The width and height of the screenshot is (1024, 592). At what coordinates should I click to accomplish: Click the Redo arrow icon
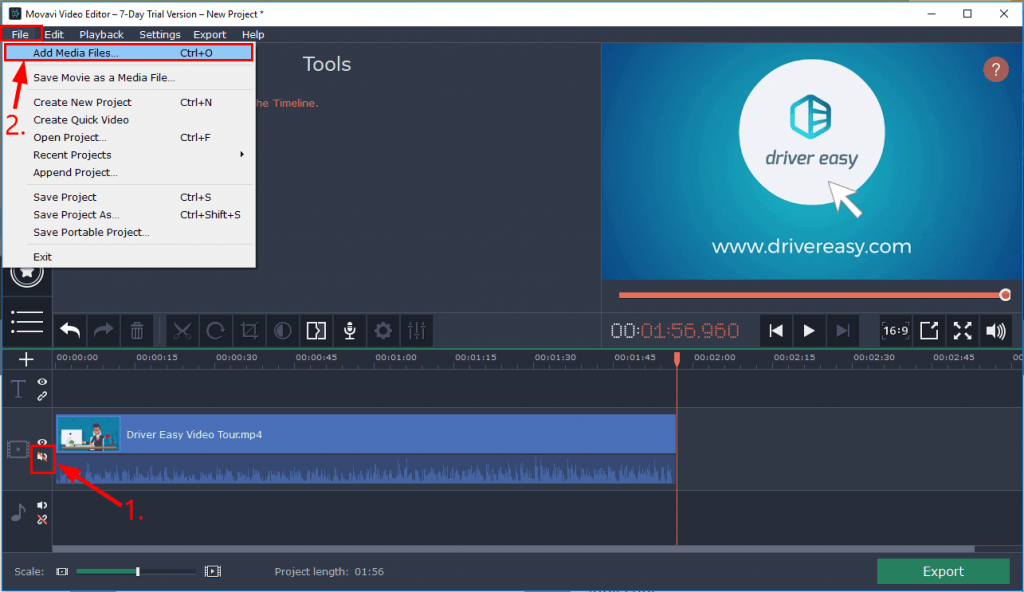103,331
